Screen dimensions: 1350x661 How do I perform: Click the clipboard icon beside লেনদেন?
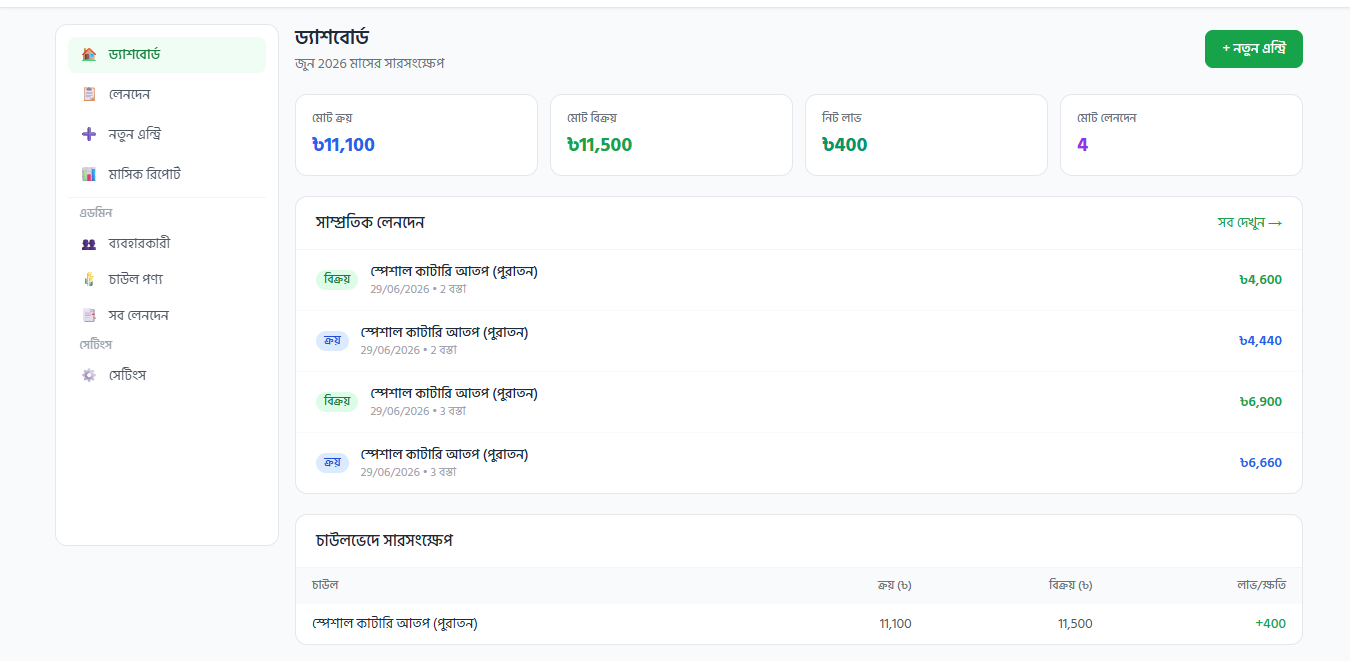click(x=89, y=94)
